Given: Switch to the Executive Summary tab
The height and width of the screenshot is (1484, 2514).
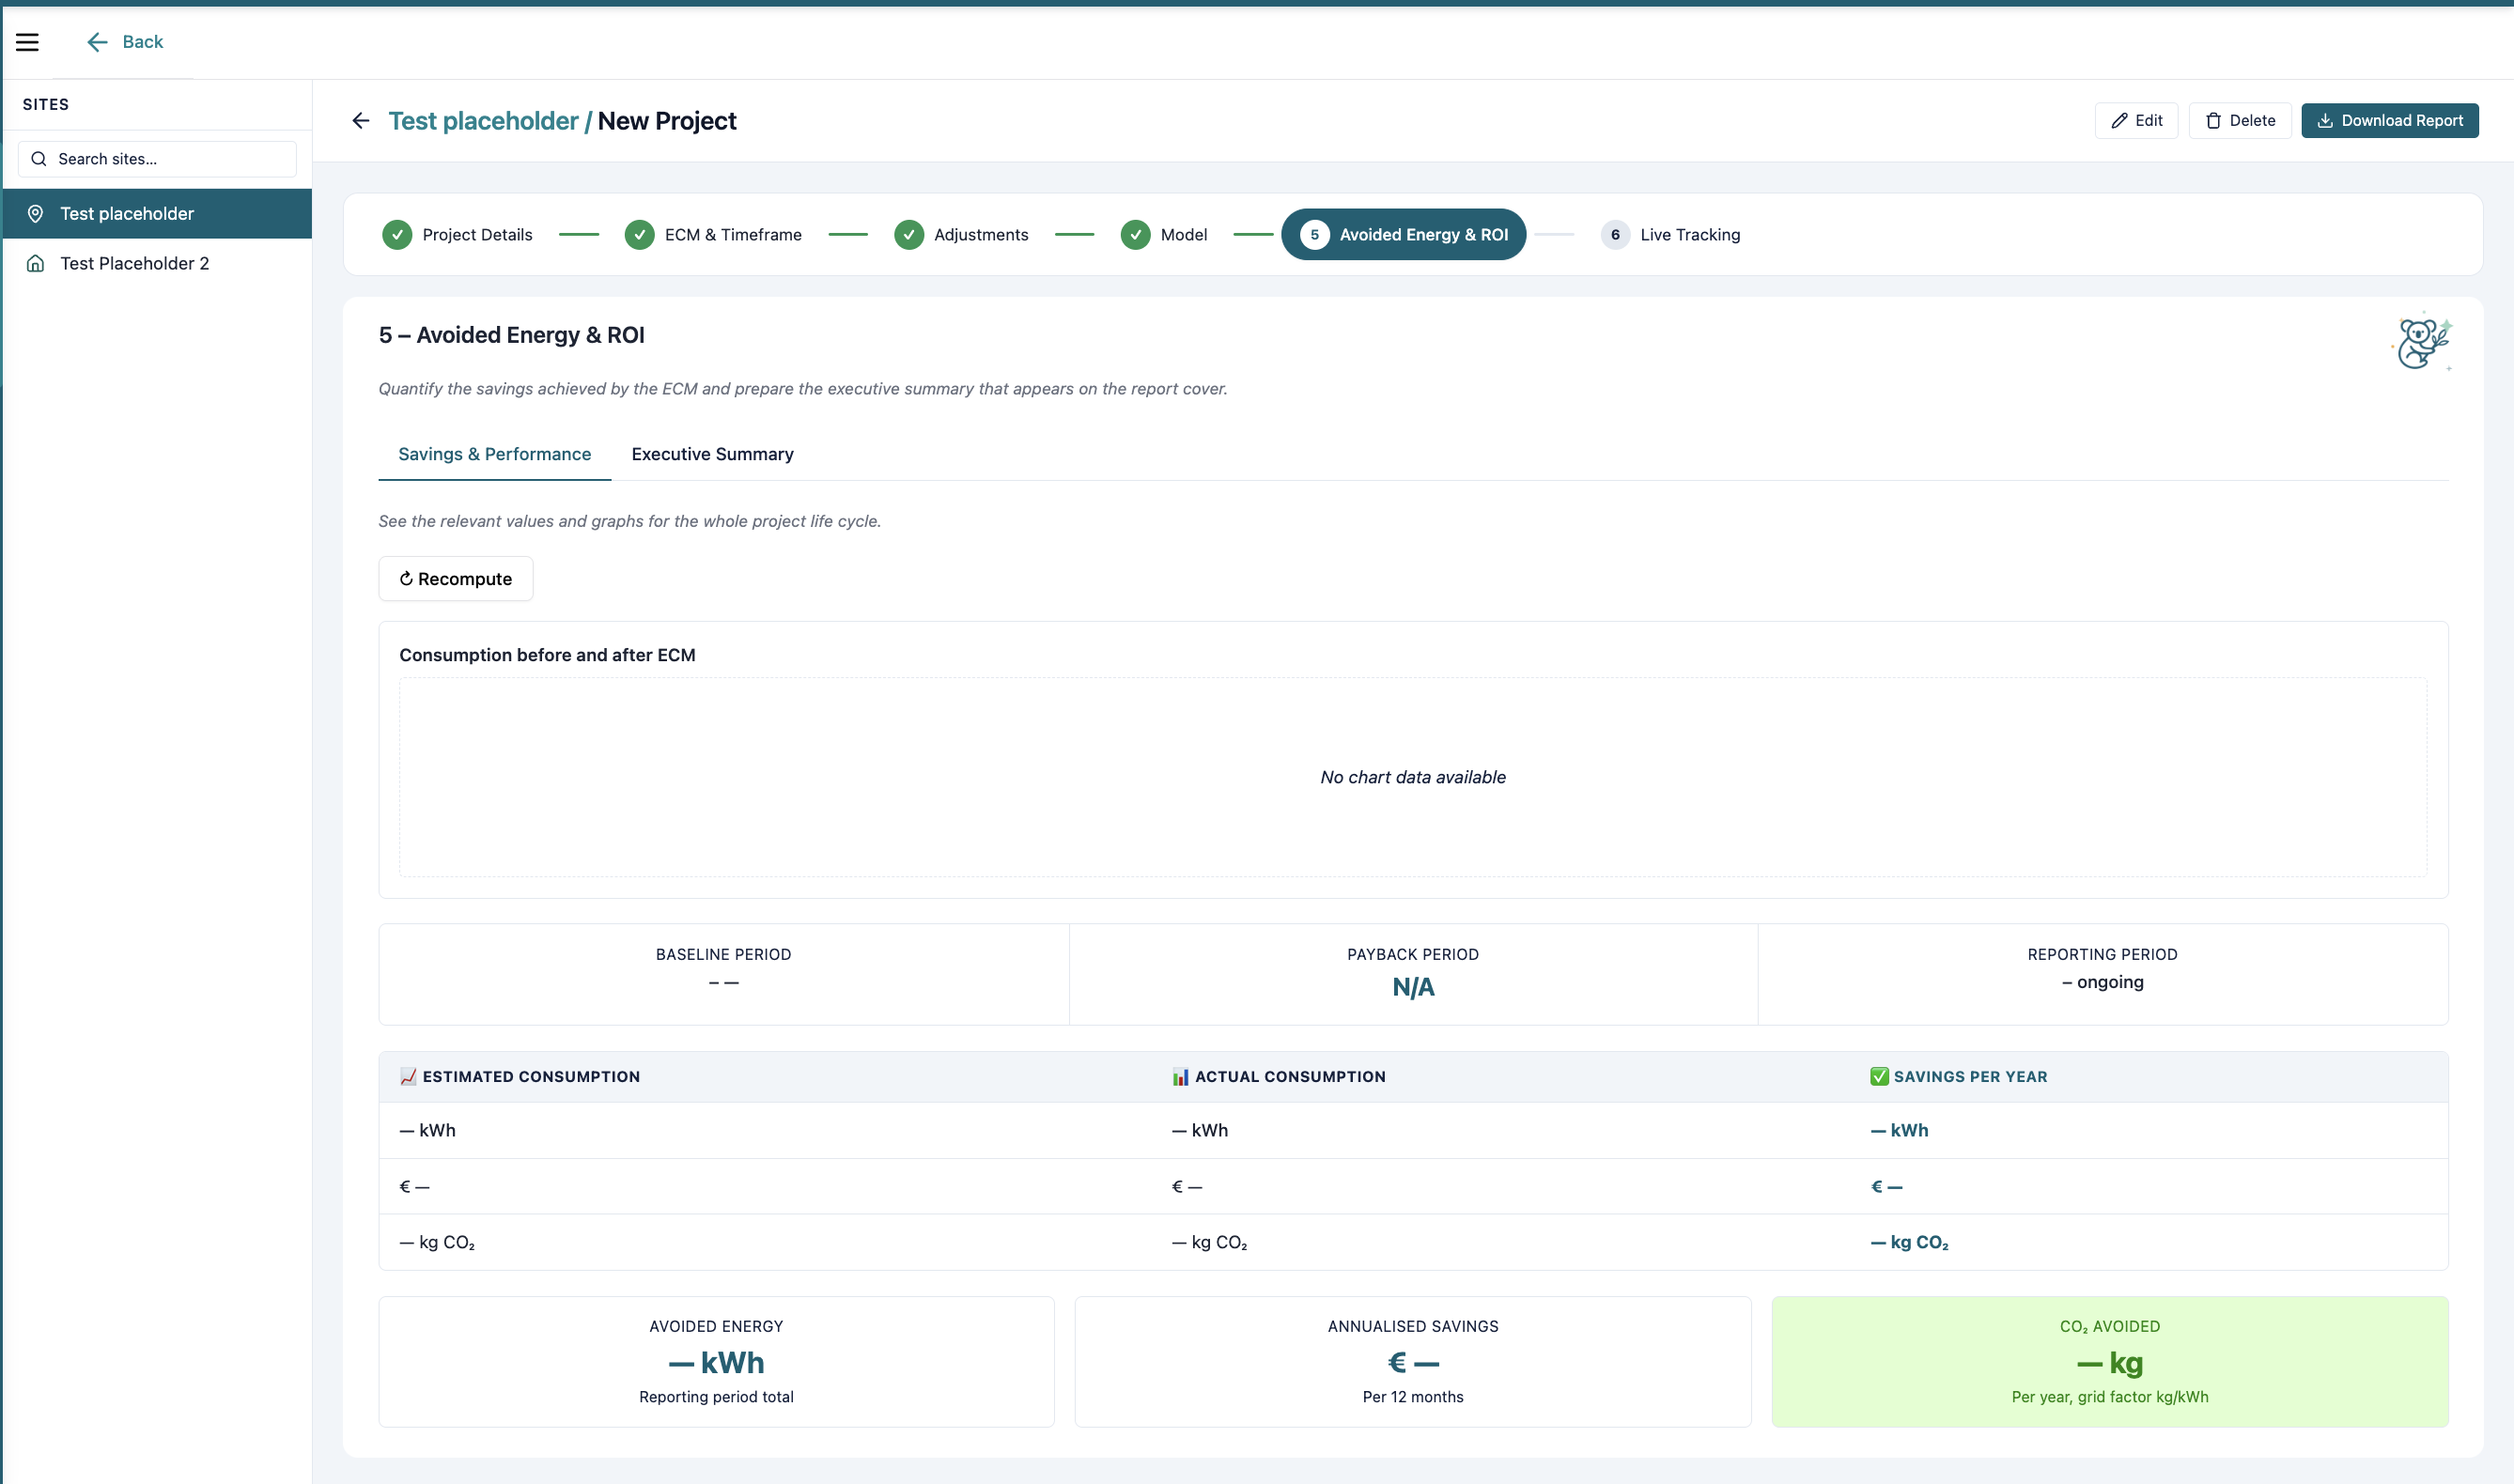Looking at the screenshot, I should click(x=712, y=454).
